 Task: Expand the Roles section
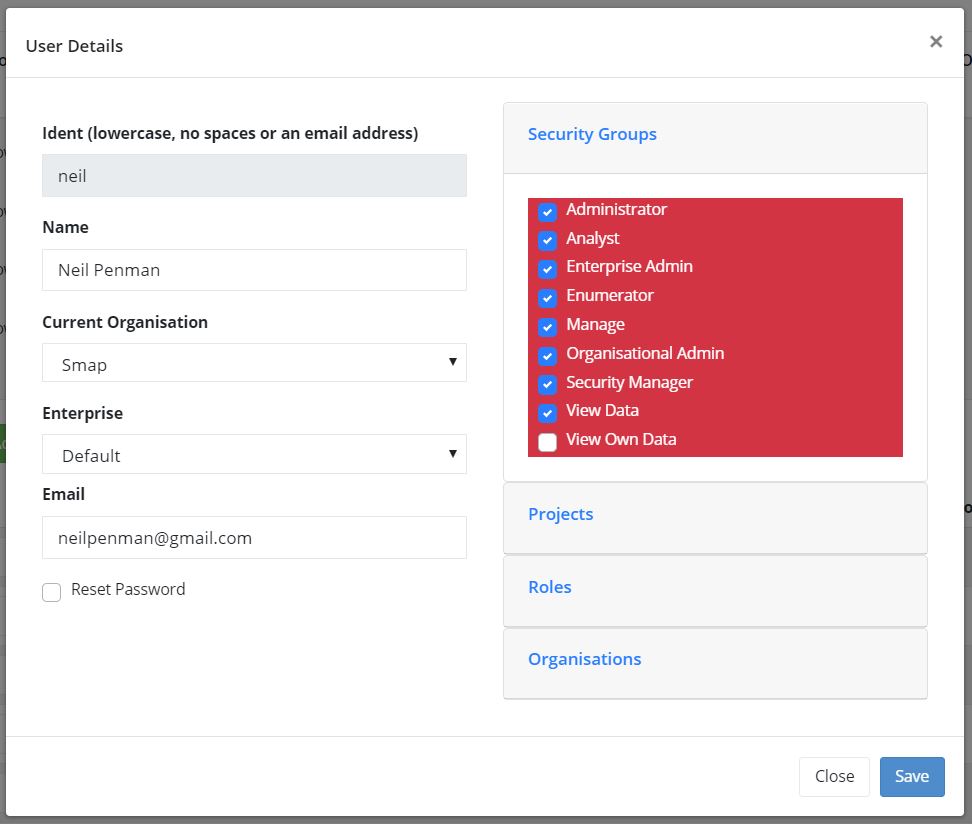[x=549, y=587]
